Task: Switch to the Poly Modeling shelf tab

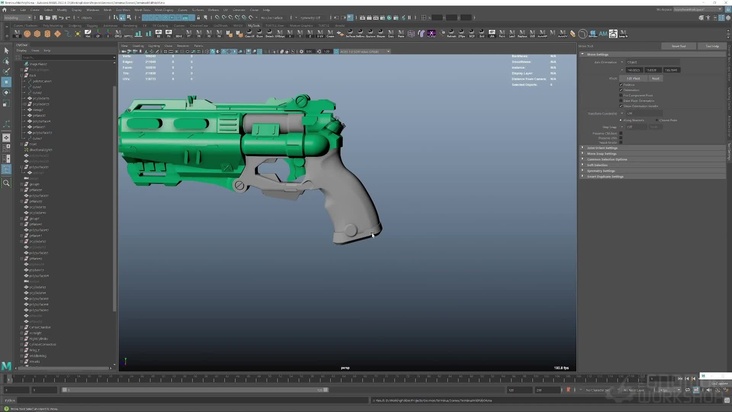Action: tap(53, 26)
